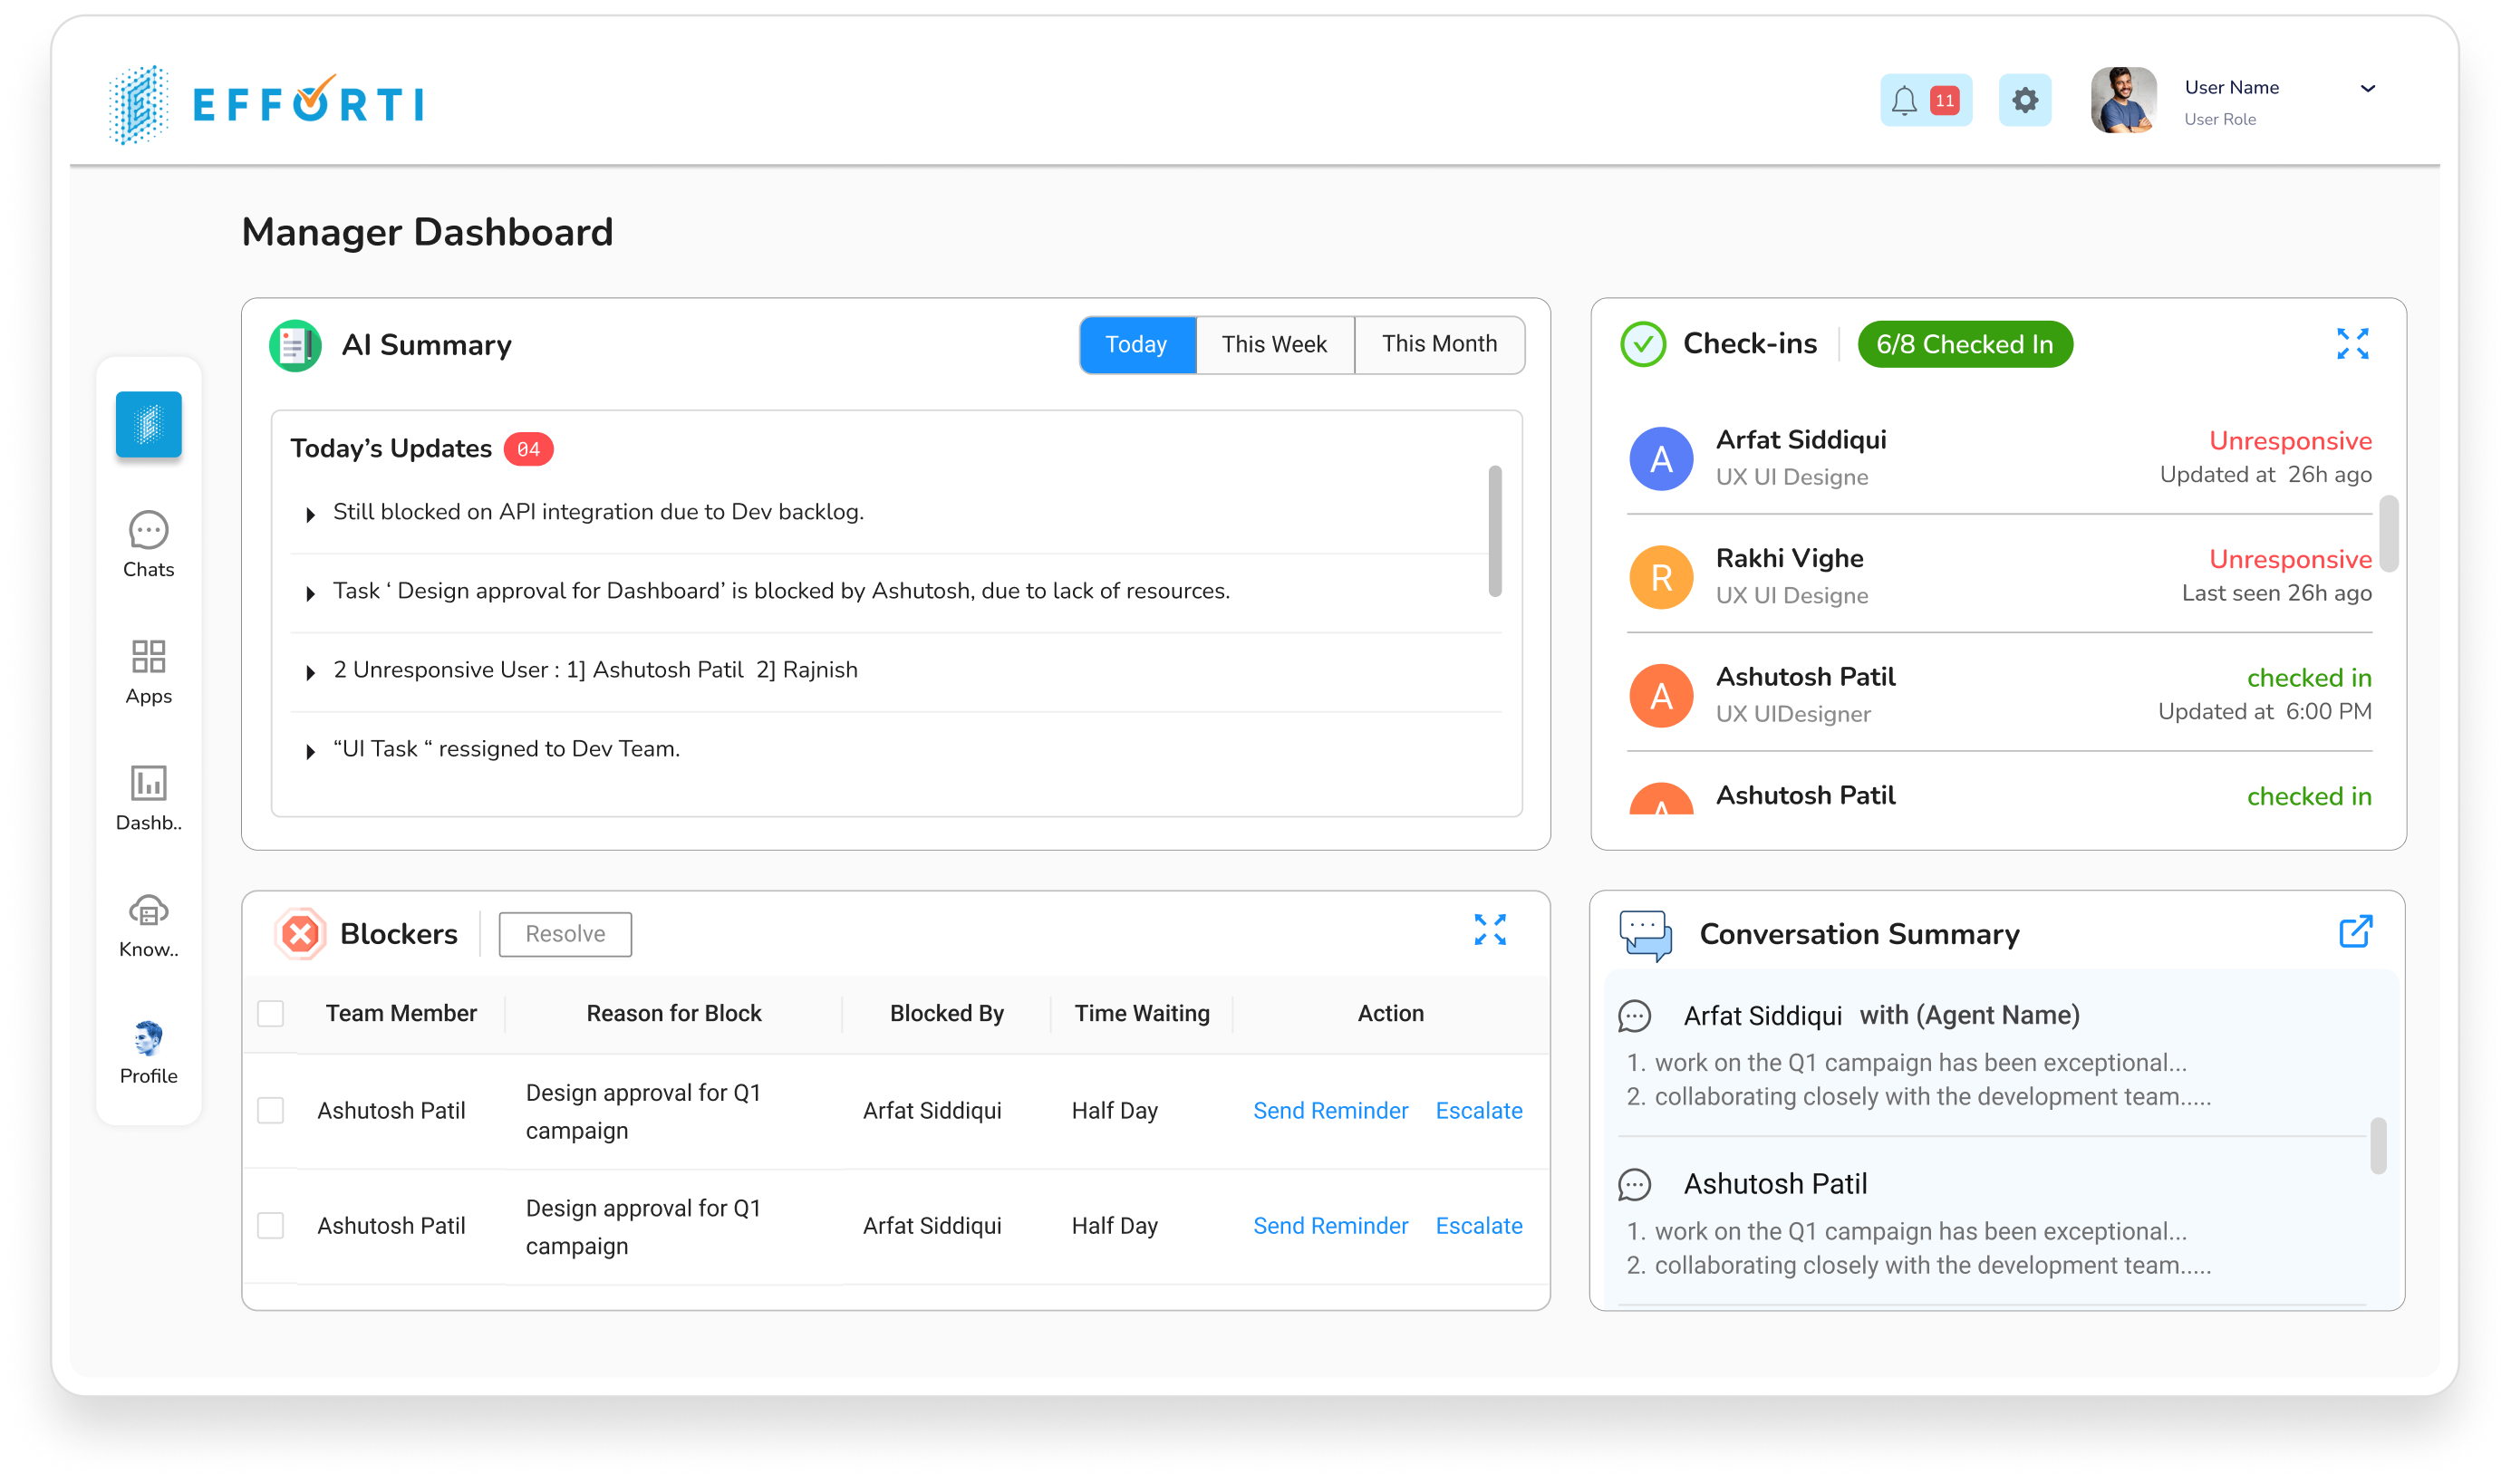Open notifications via the bell icon

click(x=1905, y=100)
